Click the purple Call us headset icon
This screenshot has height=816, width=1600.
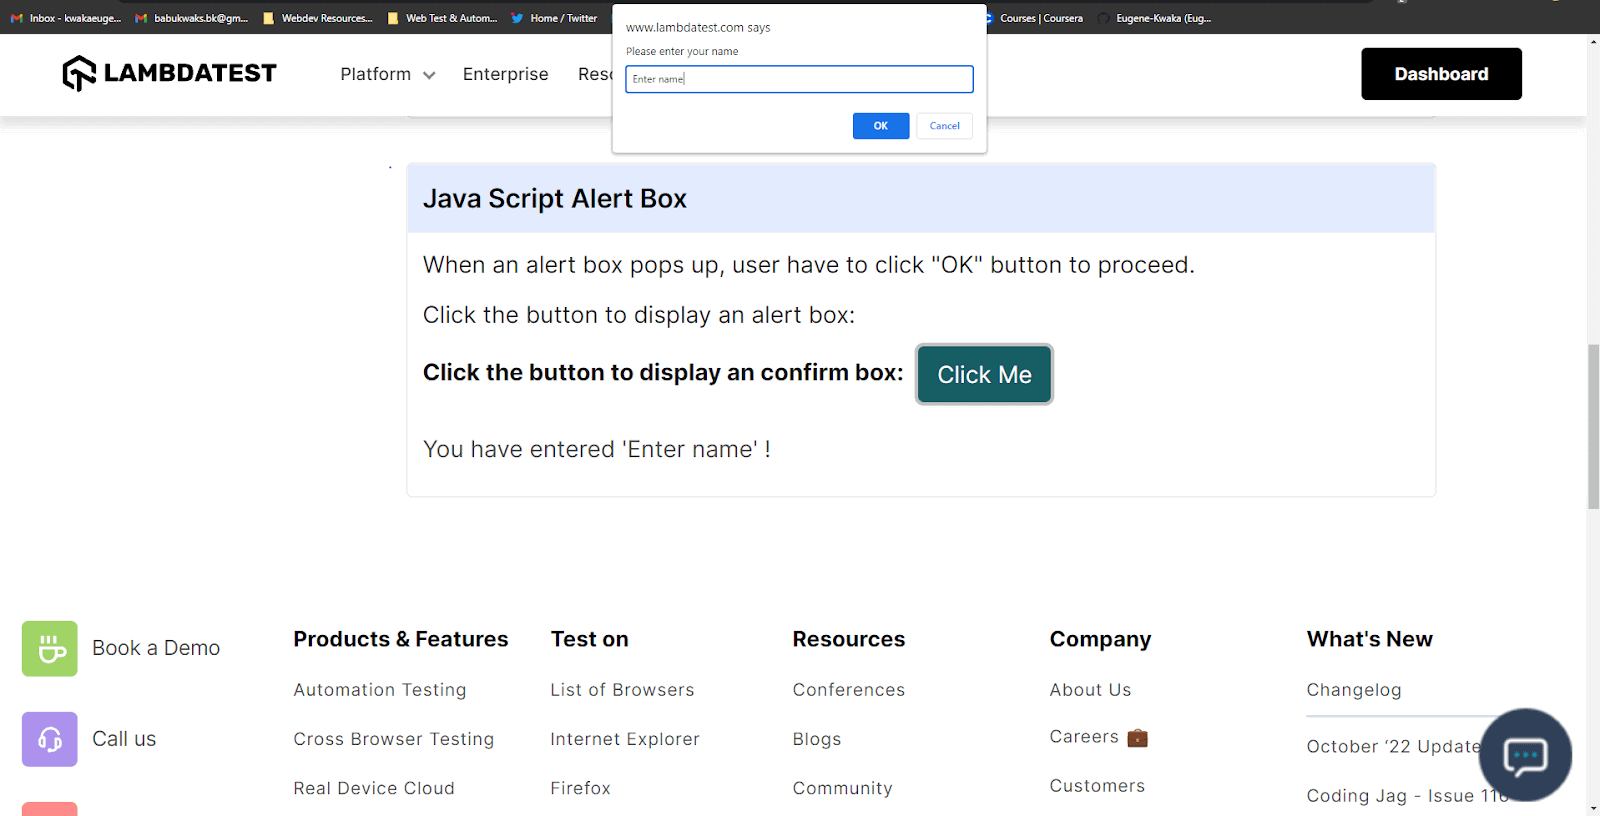point(50,739)
